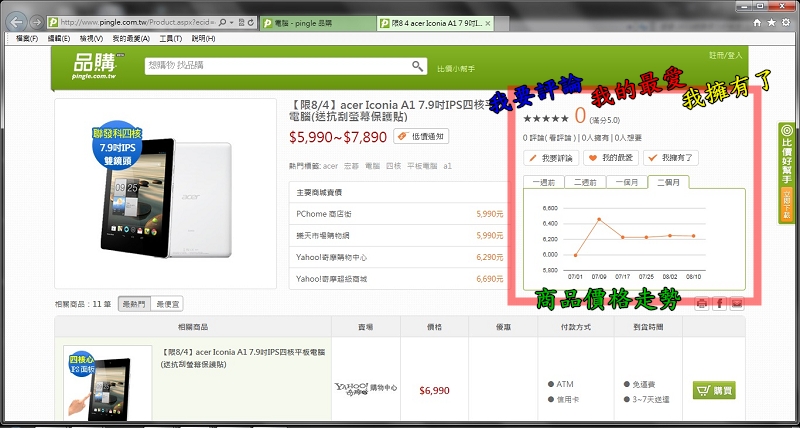Select the 二個月 chart tab
Image resolution: width=800 pixels, height=428 pixels.
[x=668, y=182]
